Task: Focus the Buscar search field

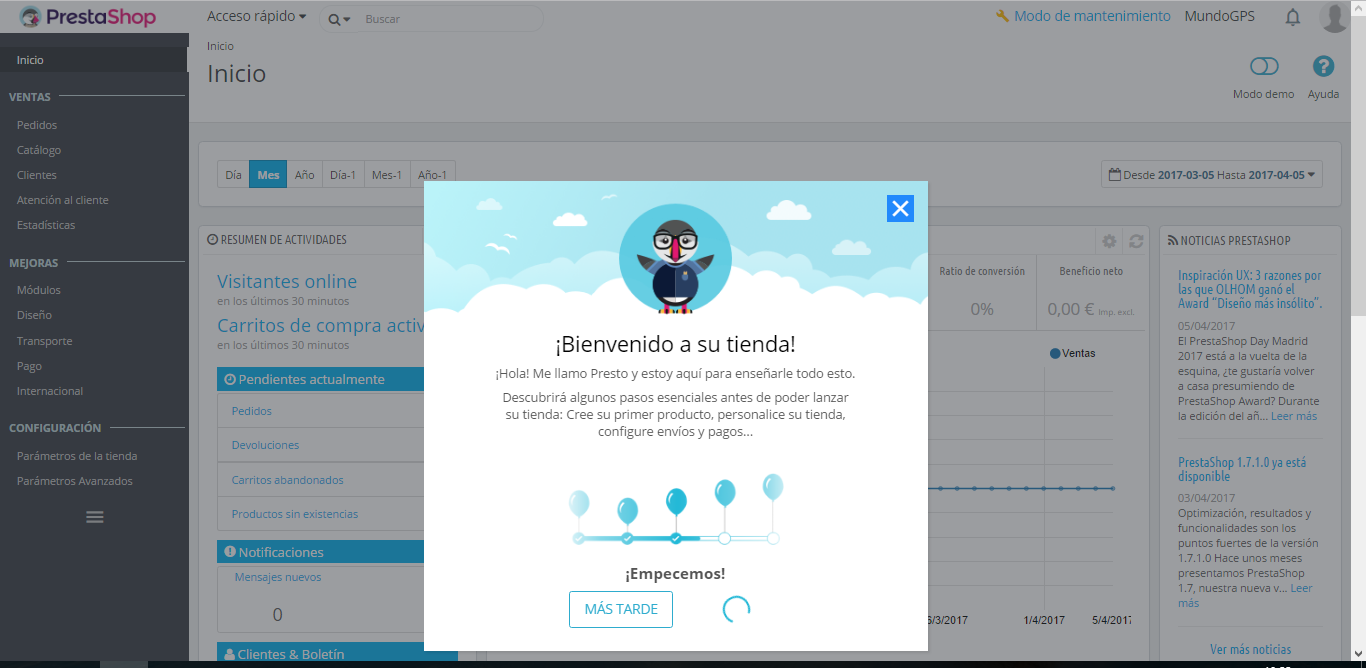Action: pos(450,19)
